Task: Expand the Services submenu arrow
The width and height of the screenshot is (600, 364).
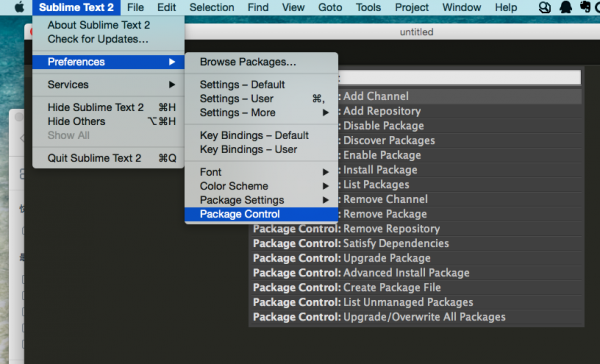Action: (x=172, y=85)
